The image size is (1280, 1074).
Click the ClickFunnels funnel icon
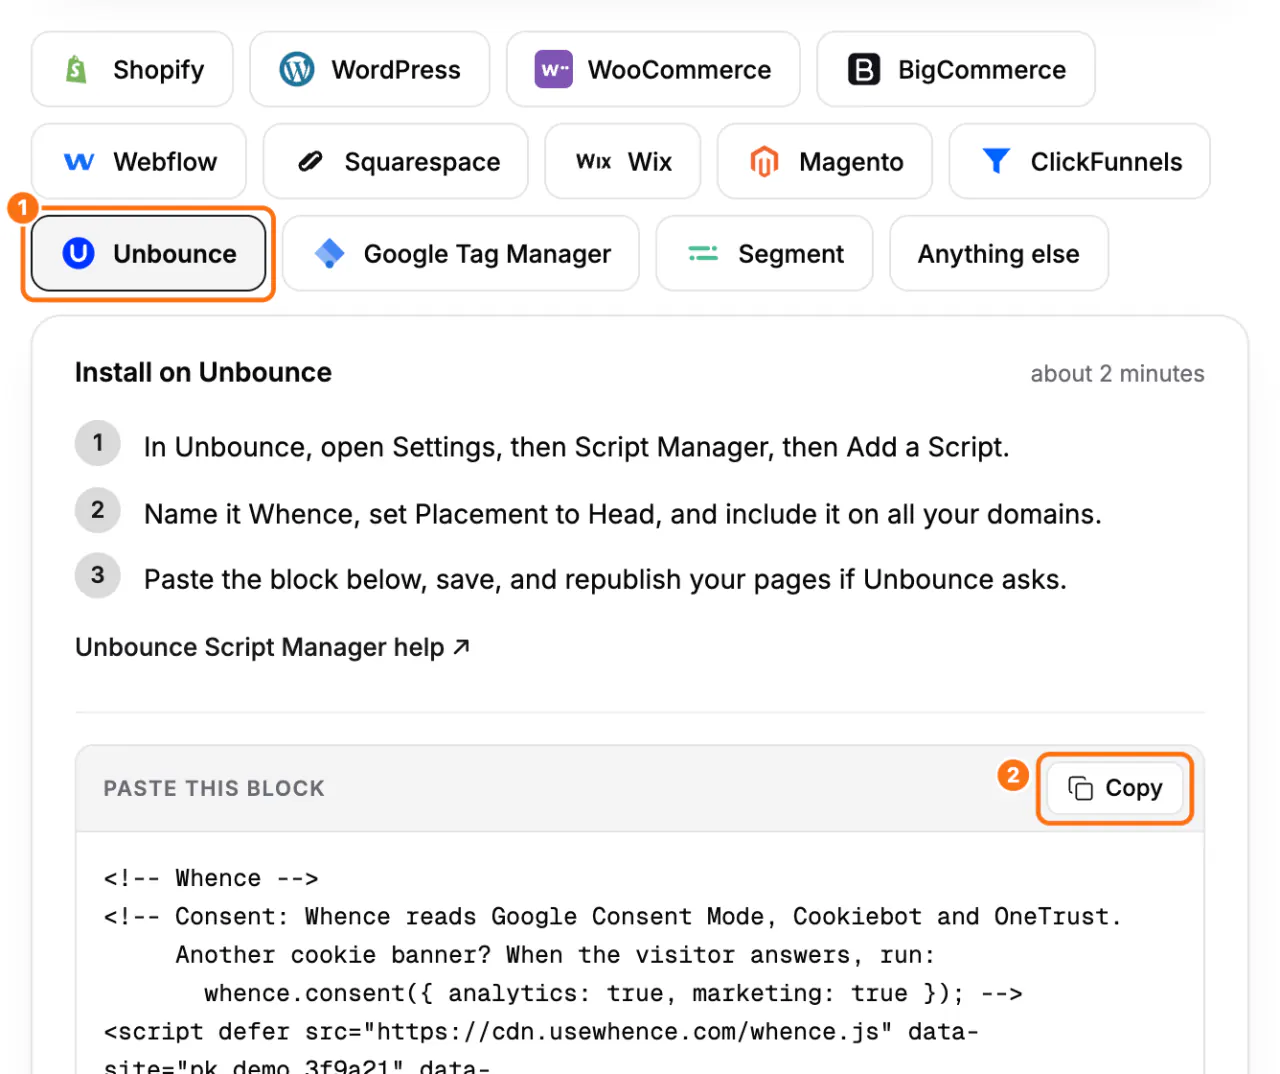(x=996, y=161)
